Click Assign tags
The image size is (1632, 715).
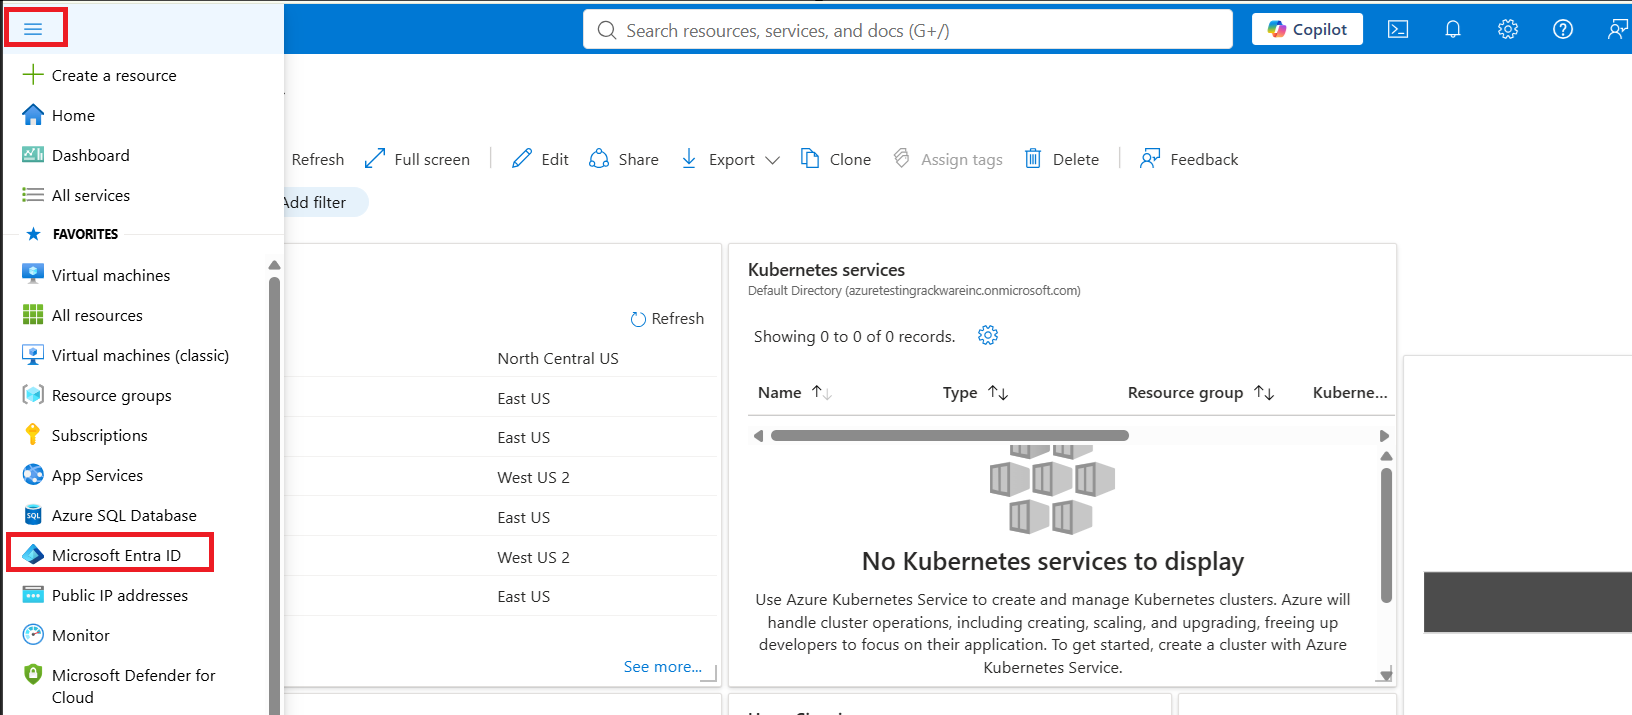tap(948, 159)
